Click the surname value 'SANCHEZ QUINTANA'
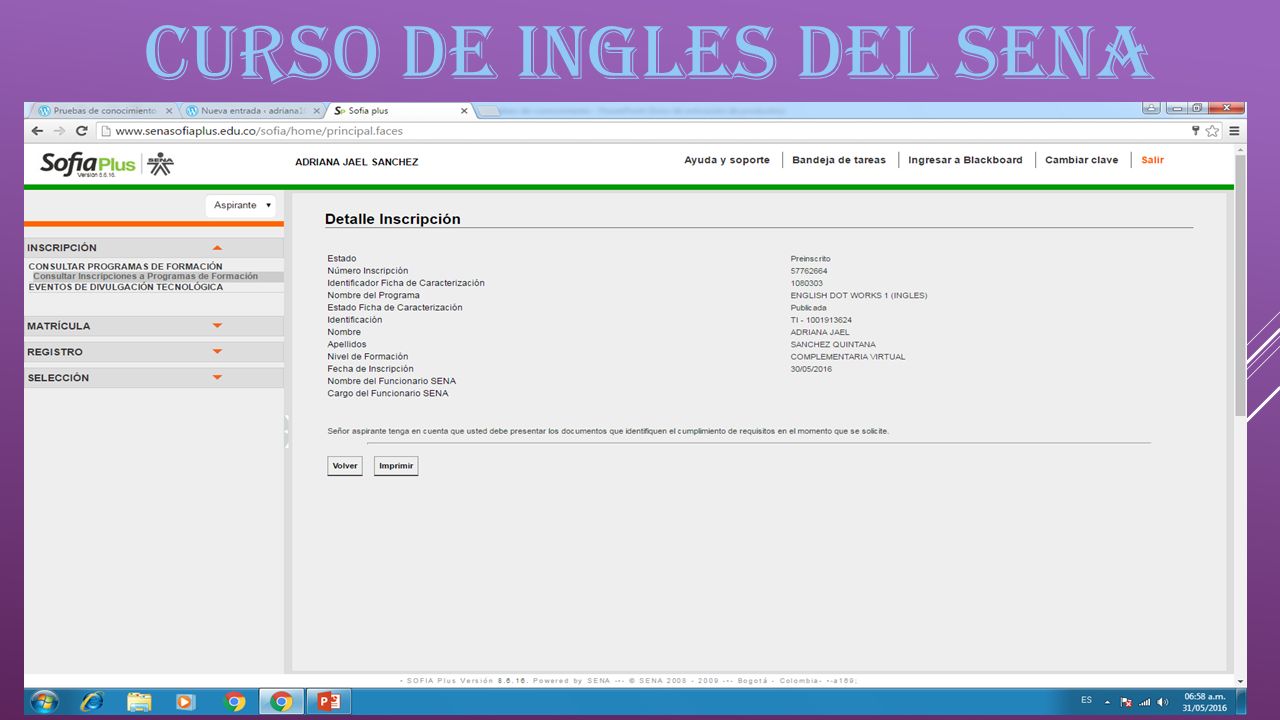The image size is (1280, 720). (x=833, y=344)
